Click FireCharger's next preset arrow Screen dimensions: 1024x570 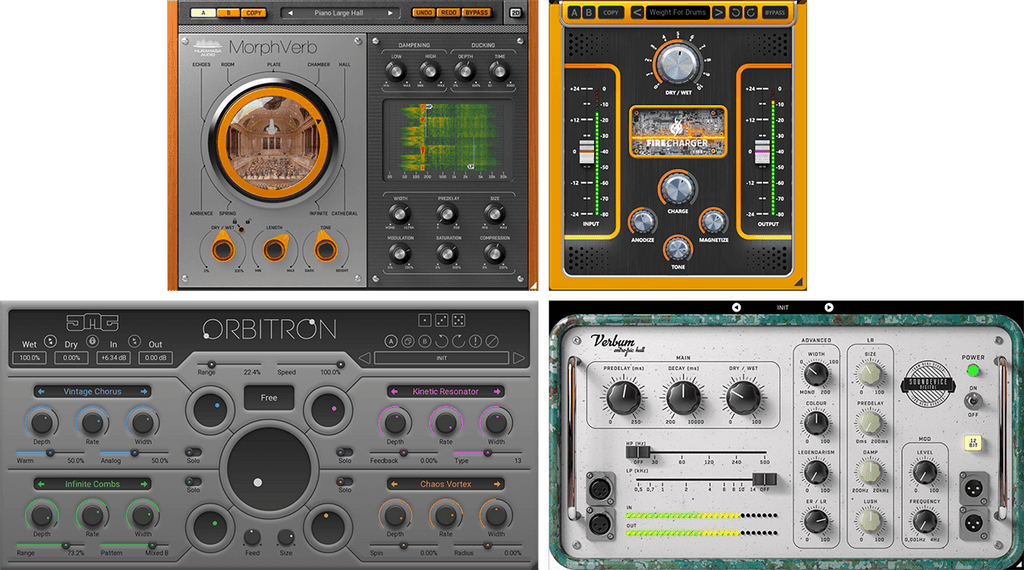718,12
